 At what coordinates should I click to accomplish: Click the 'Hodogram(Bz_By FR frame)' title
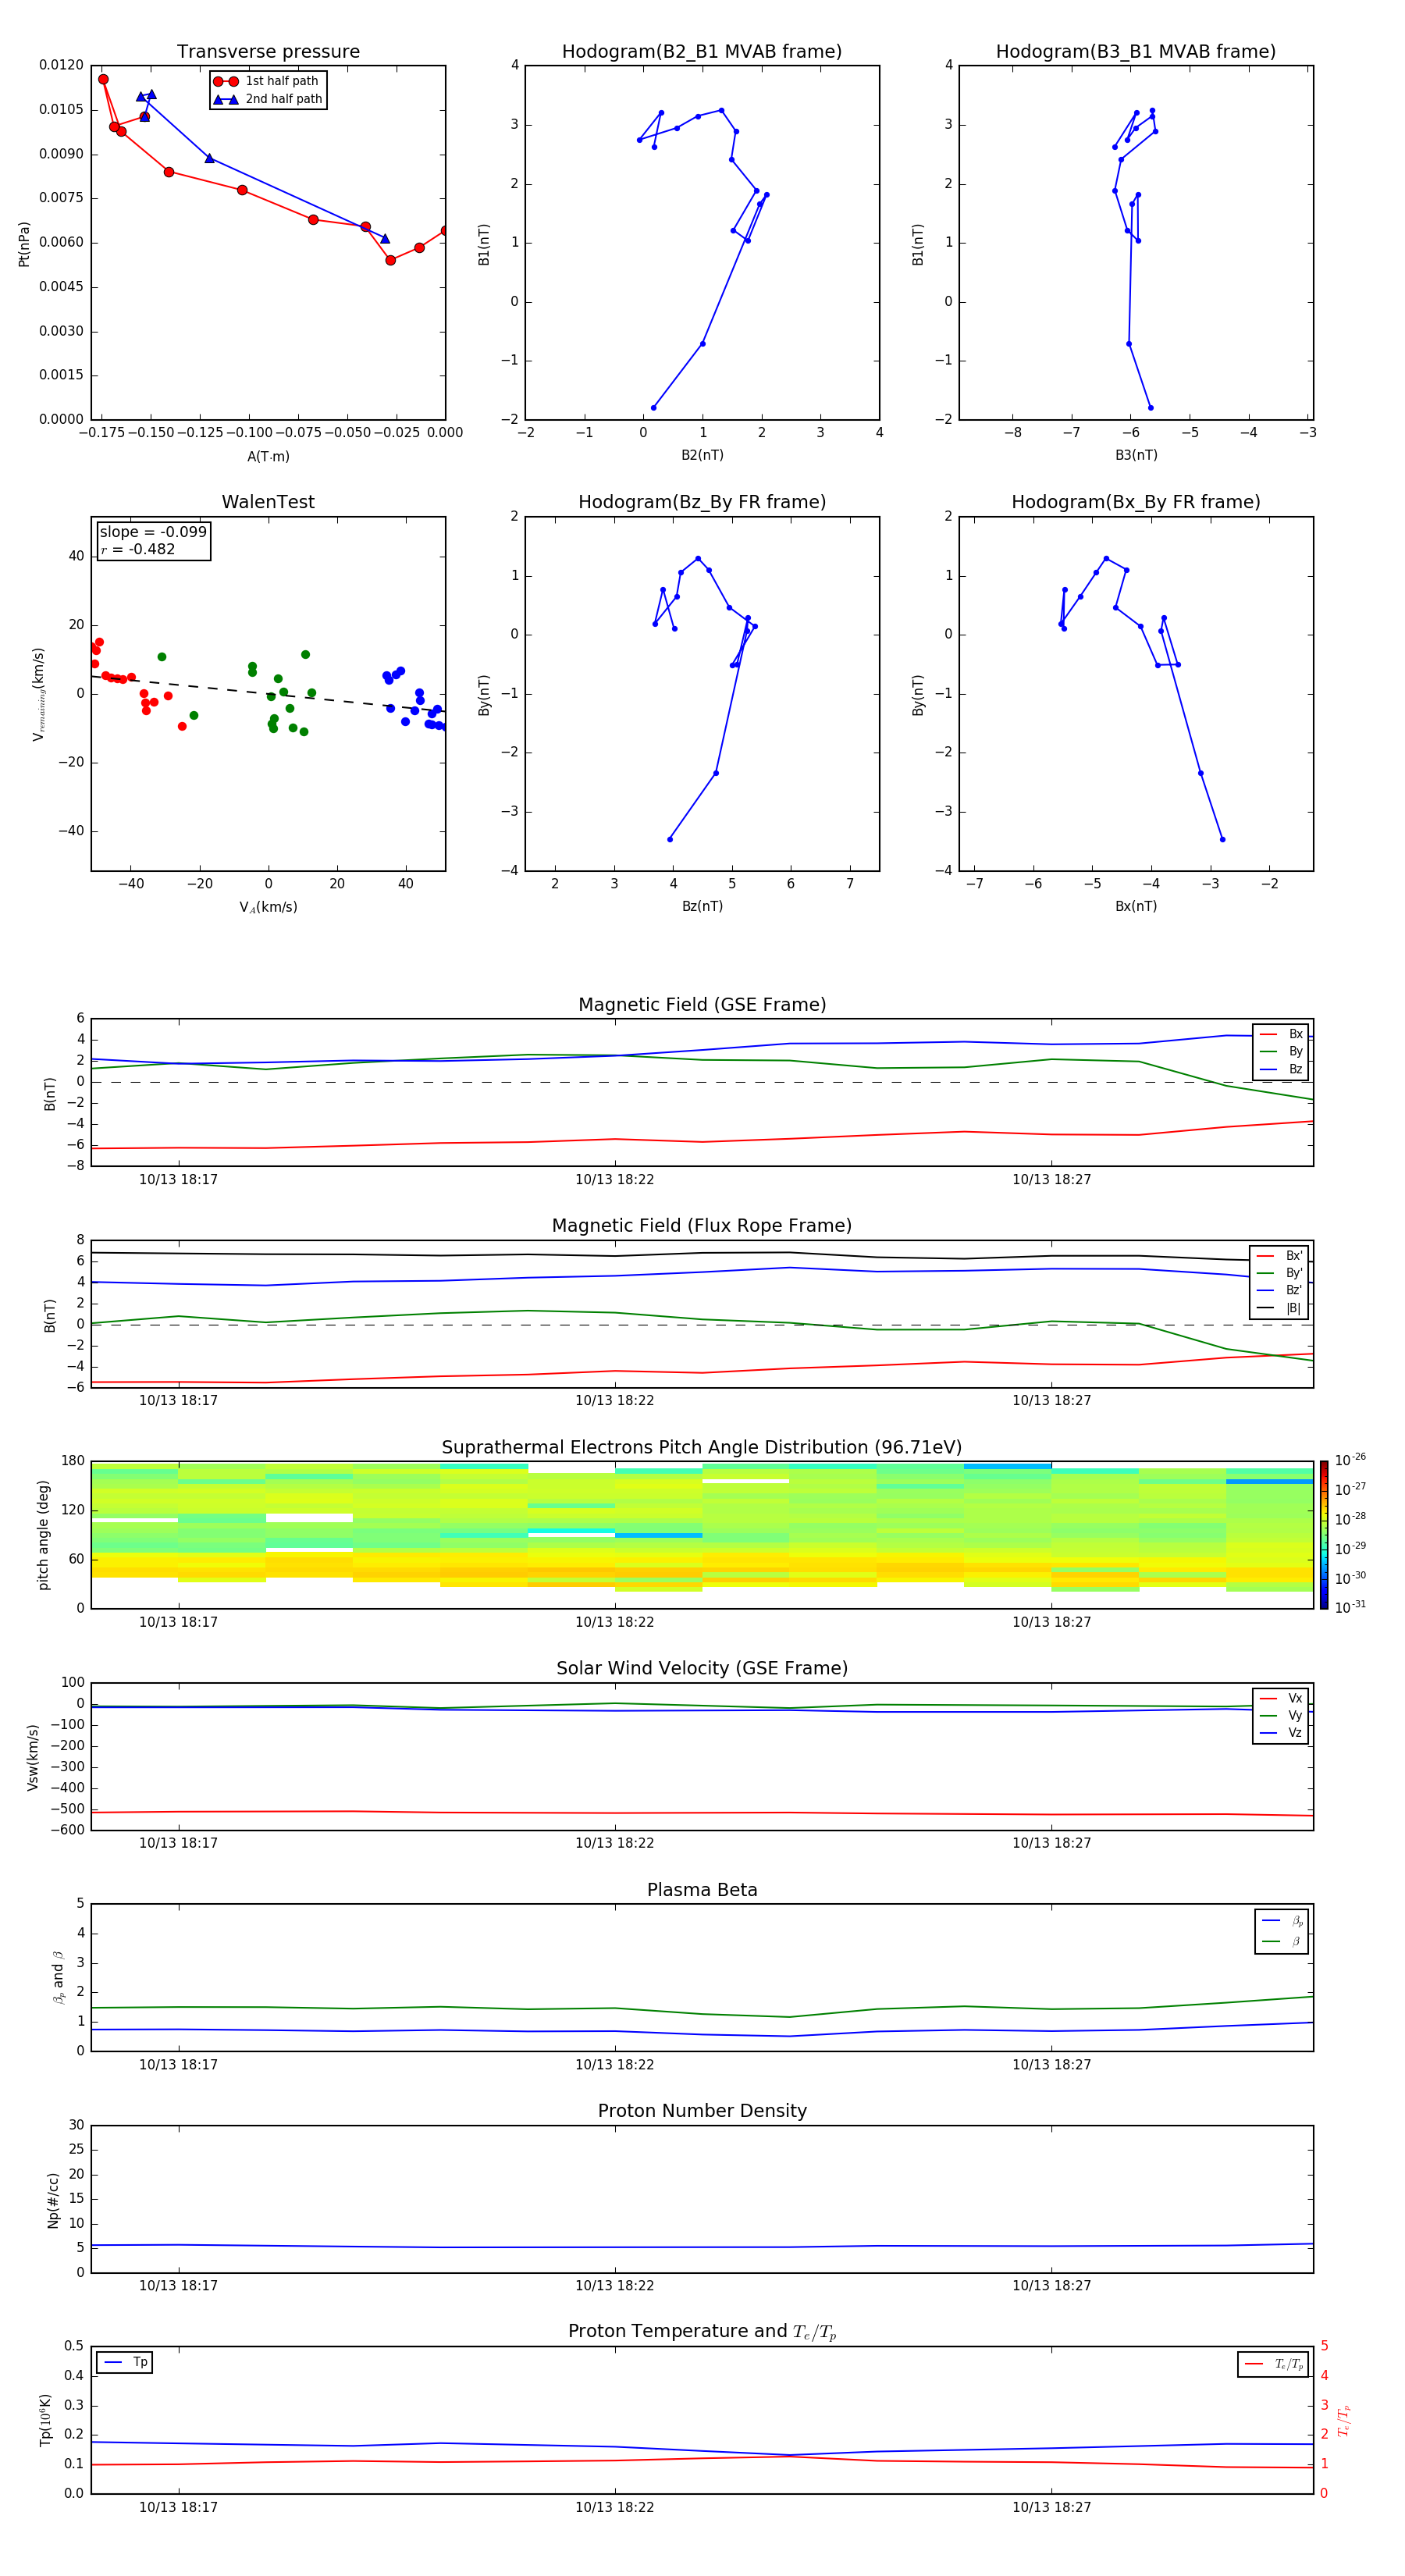(x=702, y=502)
